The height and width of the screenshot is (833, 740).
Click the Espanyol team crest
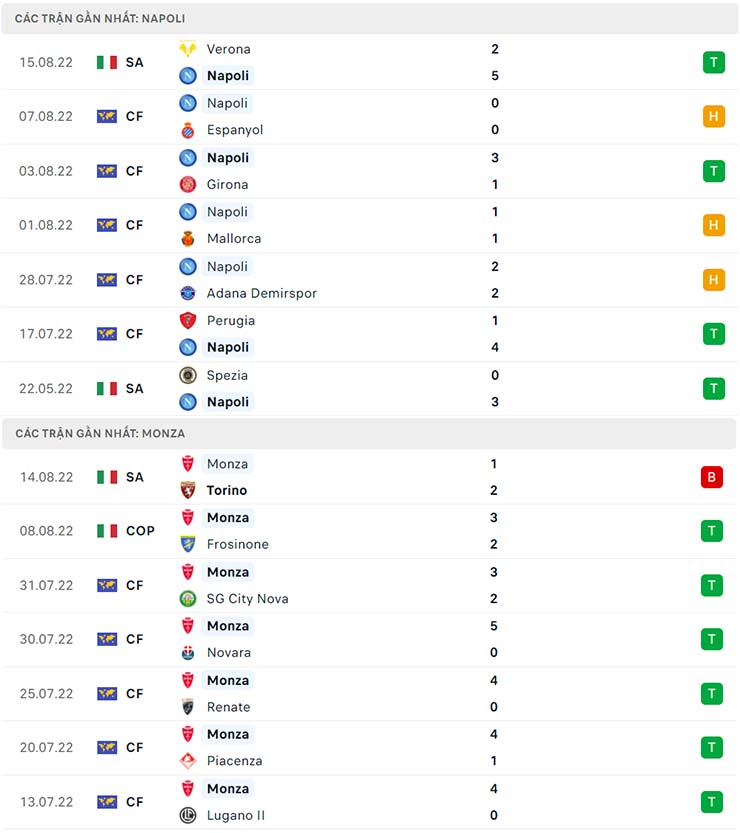[186, 129]
